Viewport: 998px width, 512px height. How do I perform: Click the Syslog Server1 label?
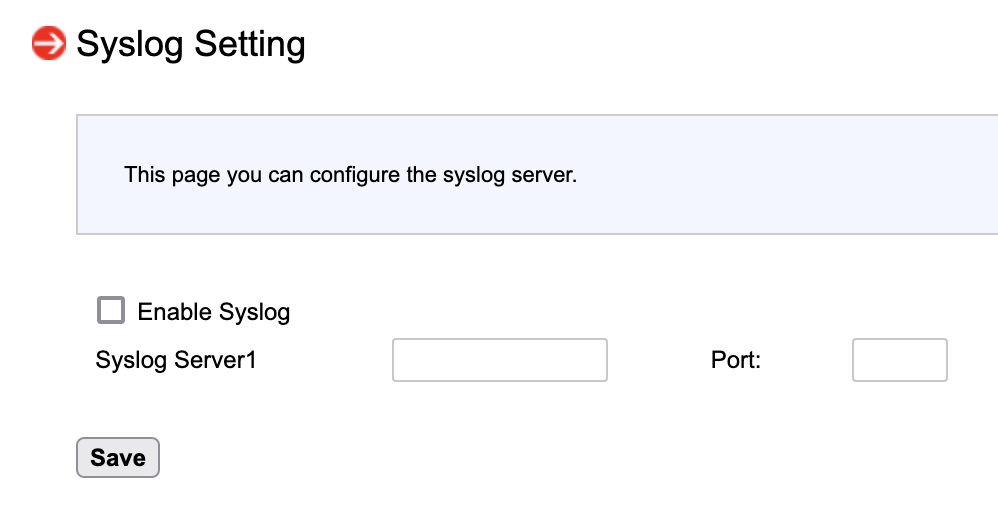click(x=176, y=360)
